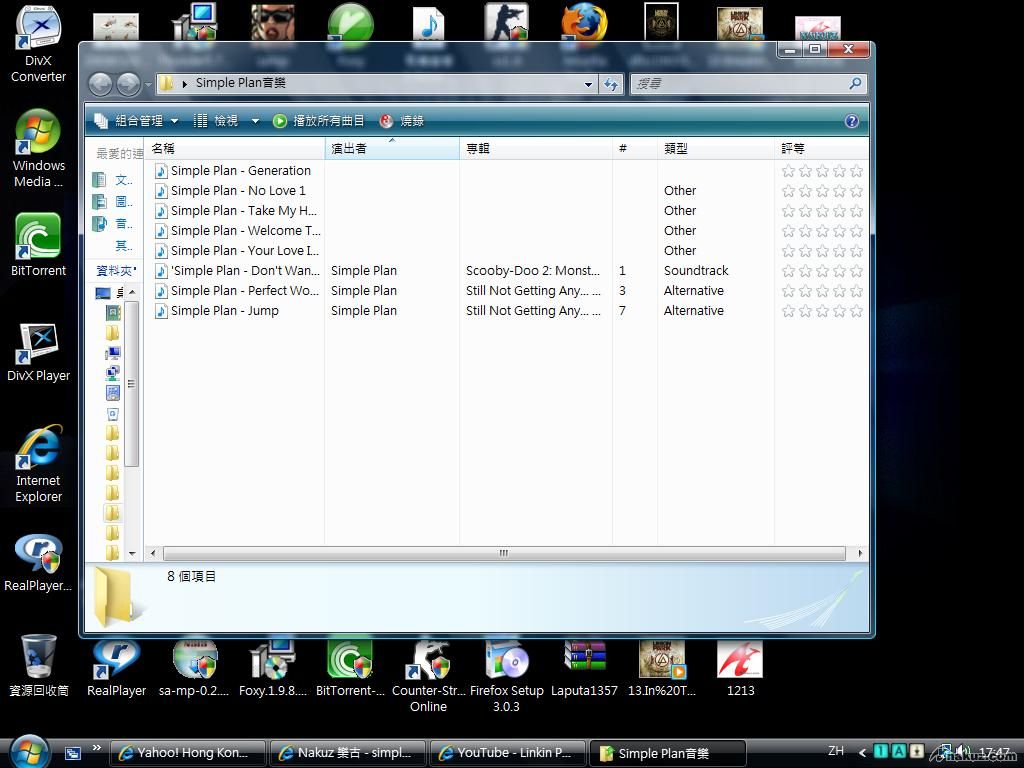Select the Firefox icon on top desktop row

(x=584, y=24)
